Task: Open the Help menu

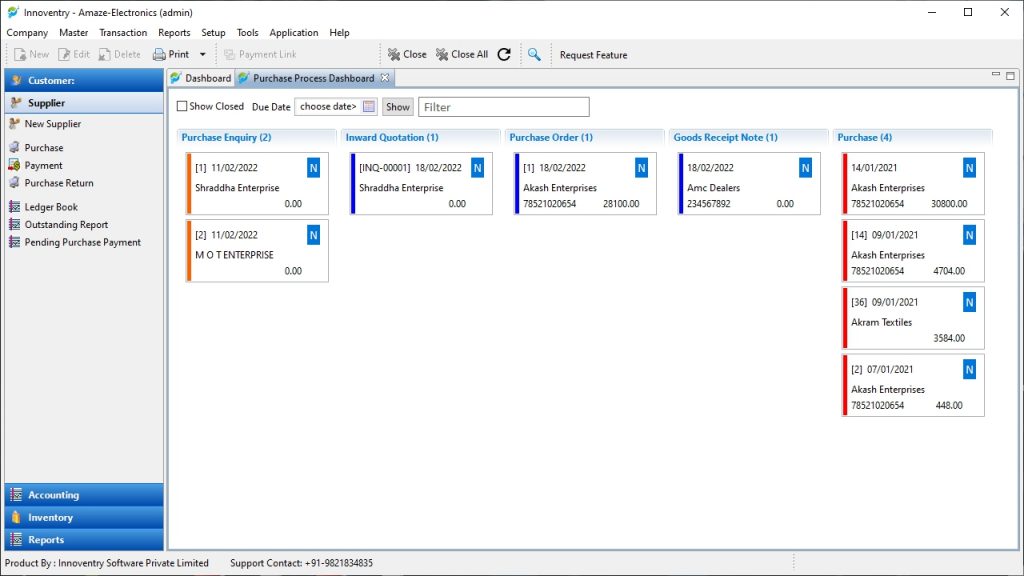Action: [x=340, y=33]
